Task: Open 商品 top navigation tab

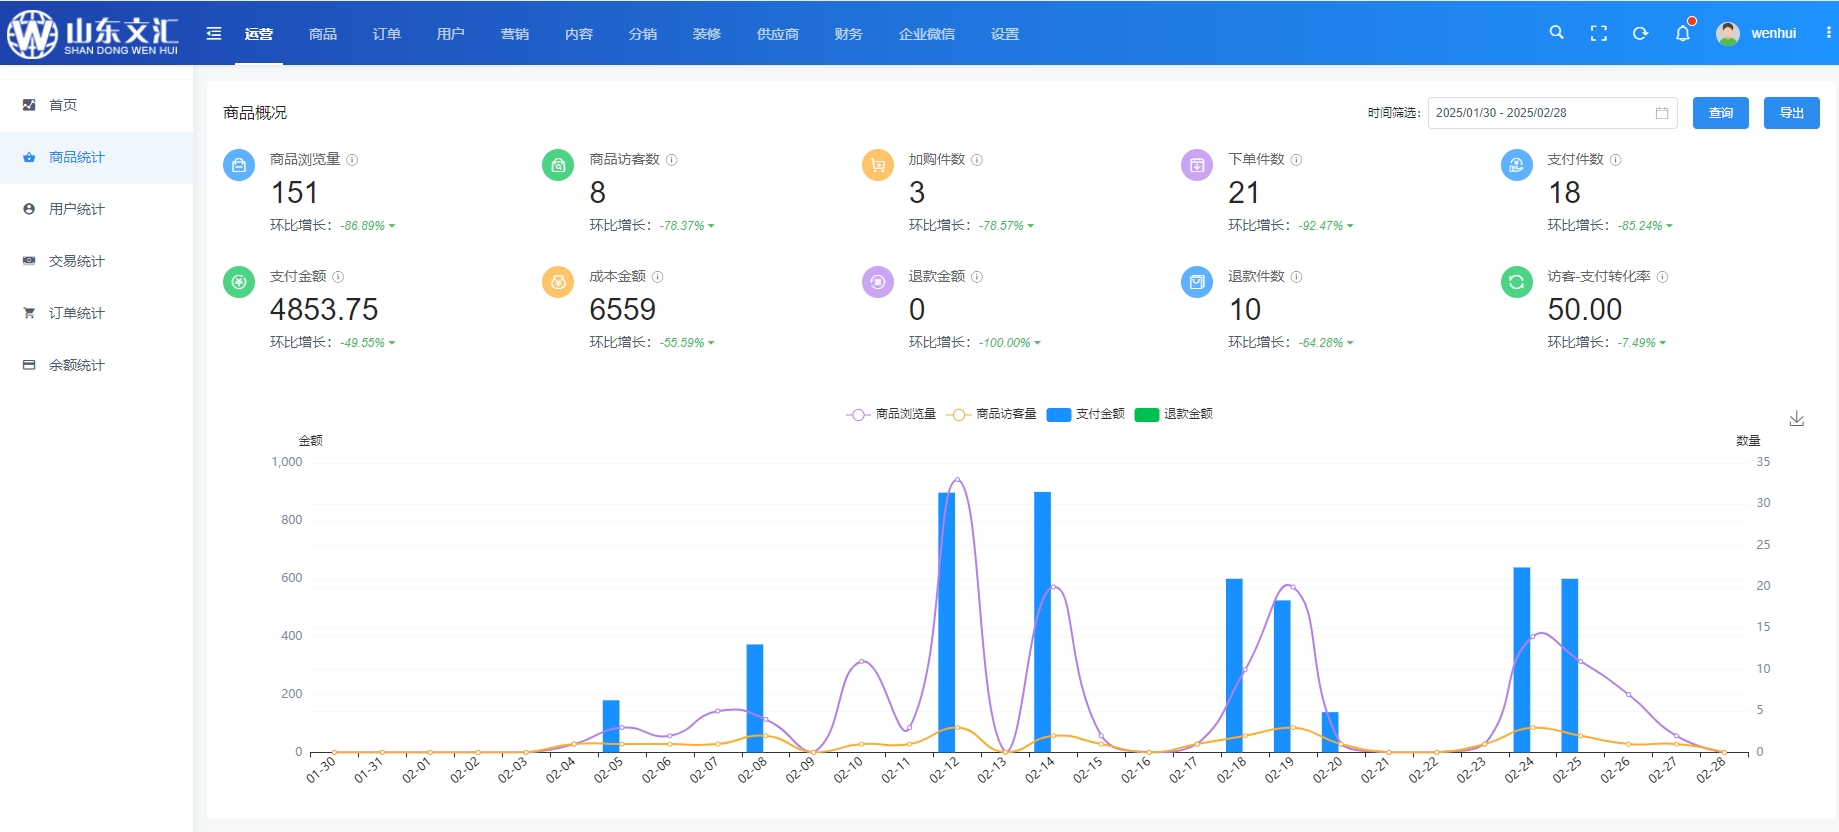Action: pyautogui.click(x=323, y=34)
